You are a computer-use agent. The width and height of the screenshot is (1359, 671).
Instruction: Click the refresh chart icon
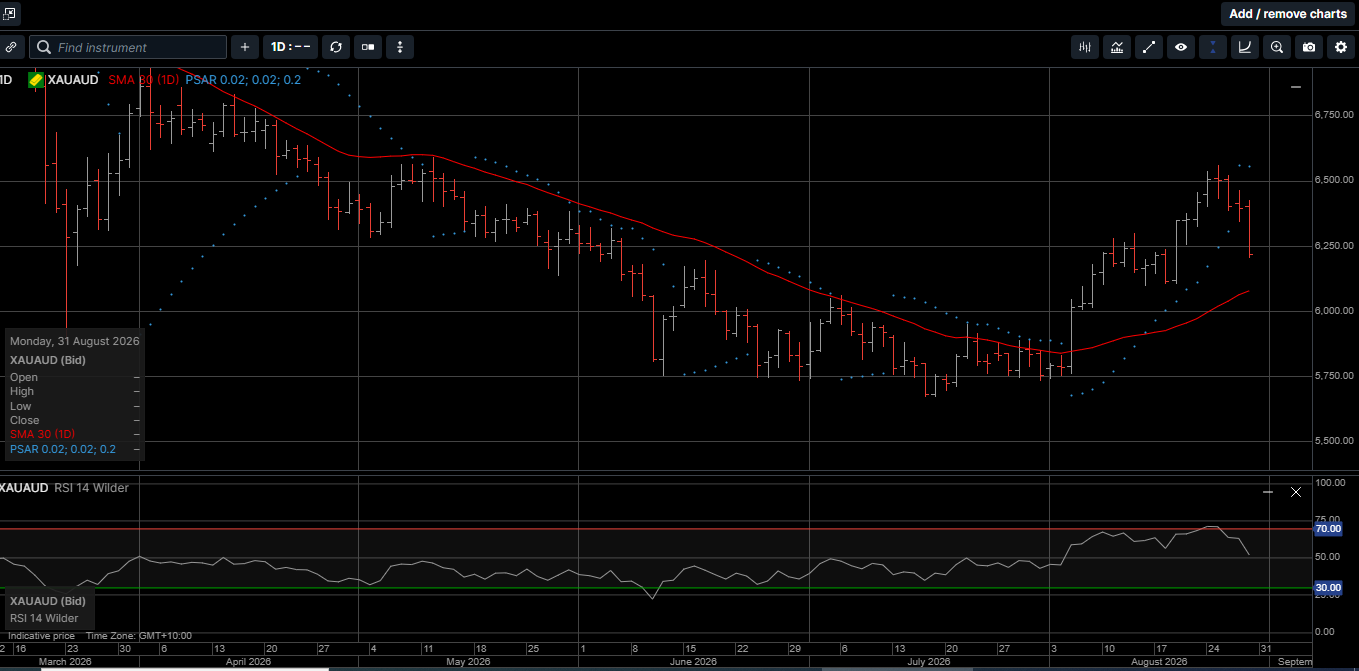[x=335, y=47]
